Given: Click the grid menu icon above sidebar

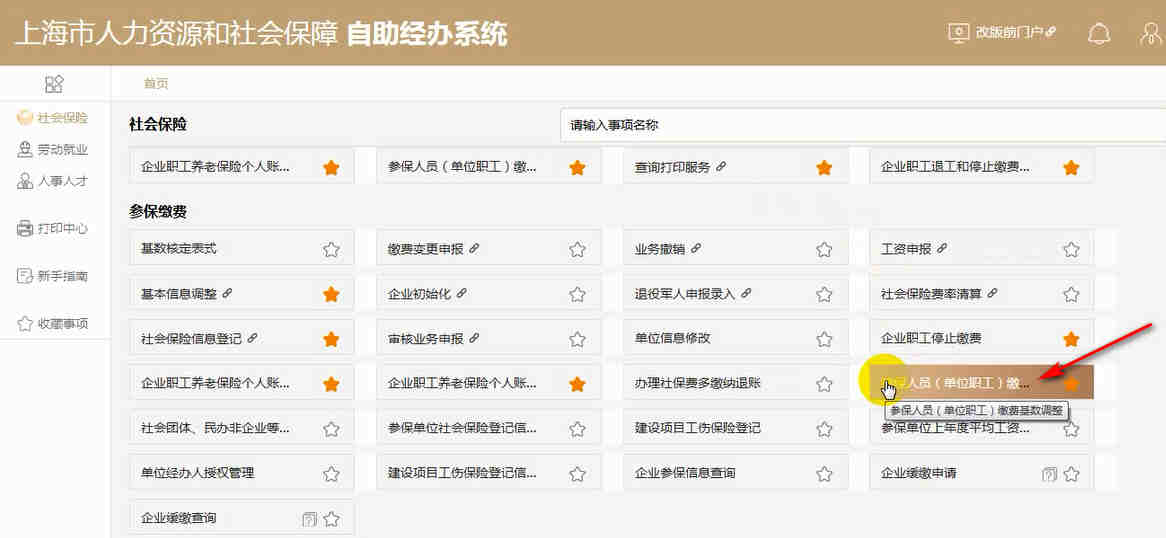Looking at the screenshot, I should [54, 84].
